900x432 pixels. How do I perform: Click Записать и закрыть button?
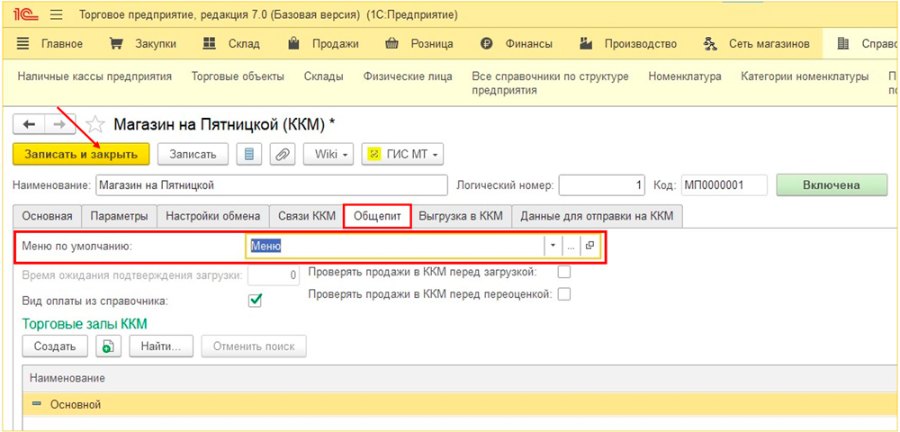coord(81,154)
